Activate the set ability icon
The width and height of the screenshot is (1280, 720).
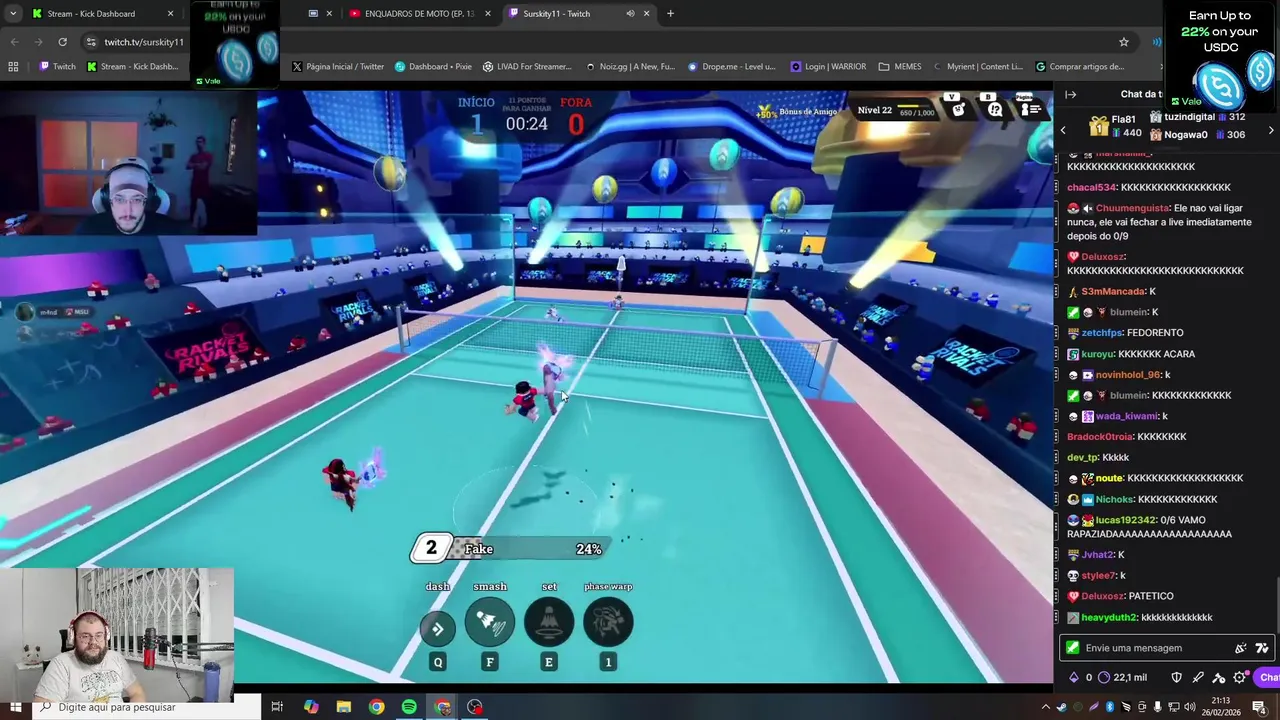(549, 624)
